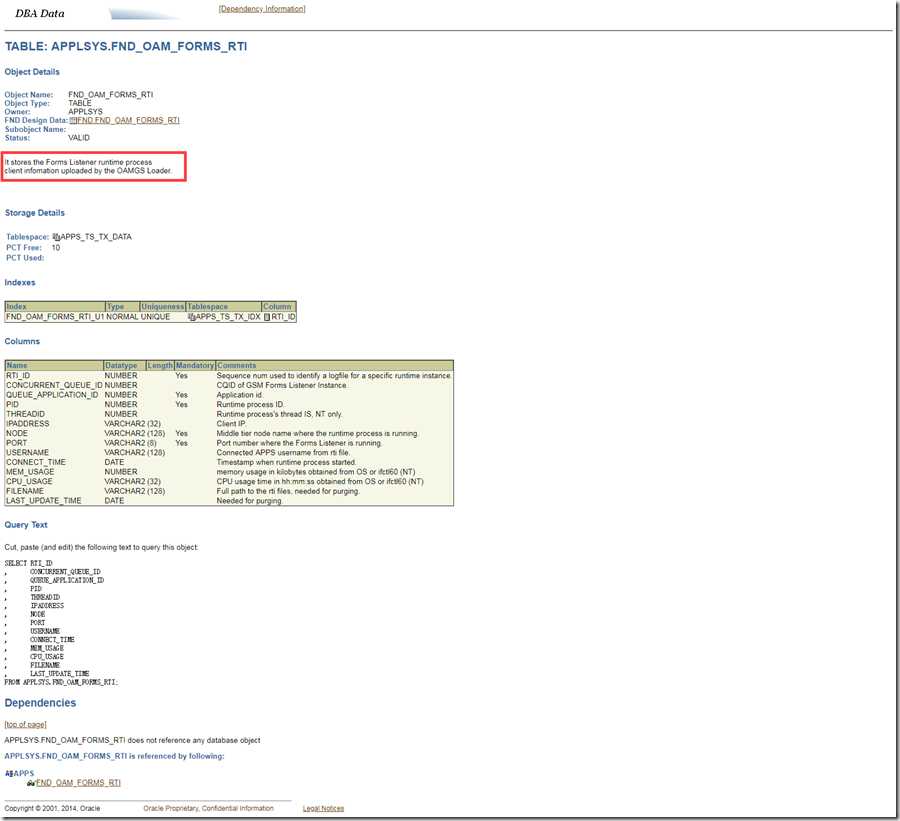
Task: Click the APPS schema name in Dependencies
Action: [24, 773]
